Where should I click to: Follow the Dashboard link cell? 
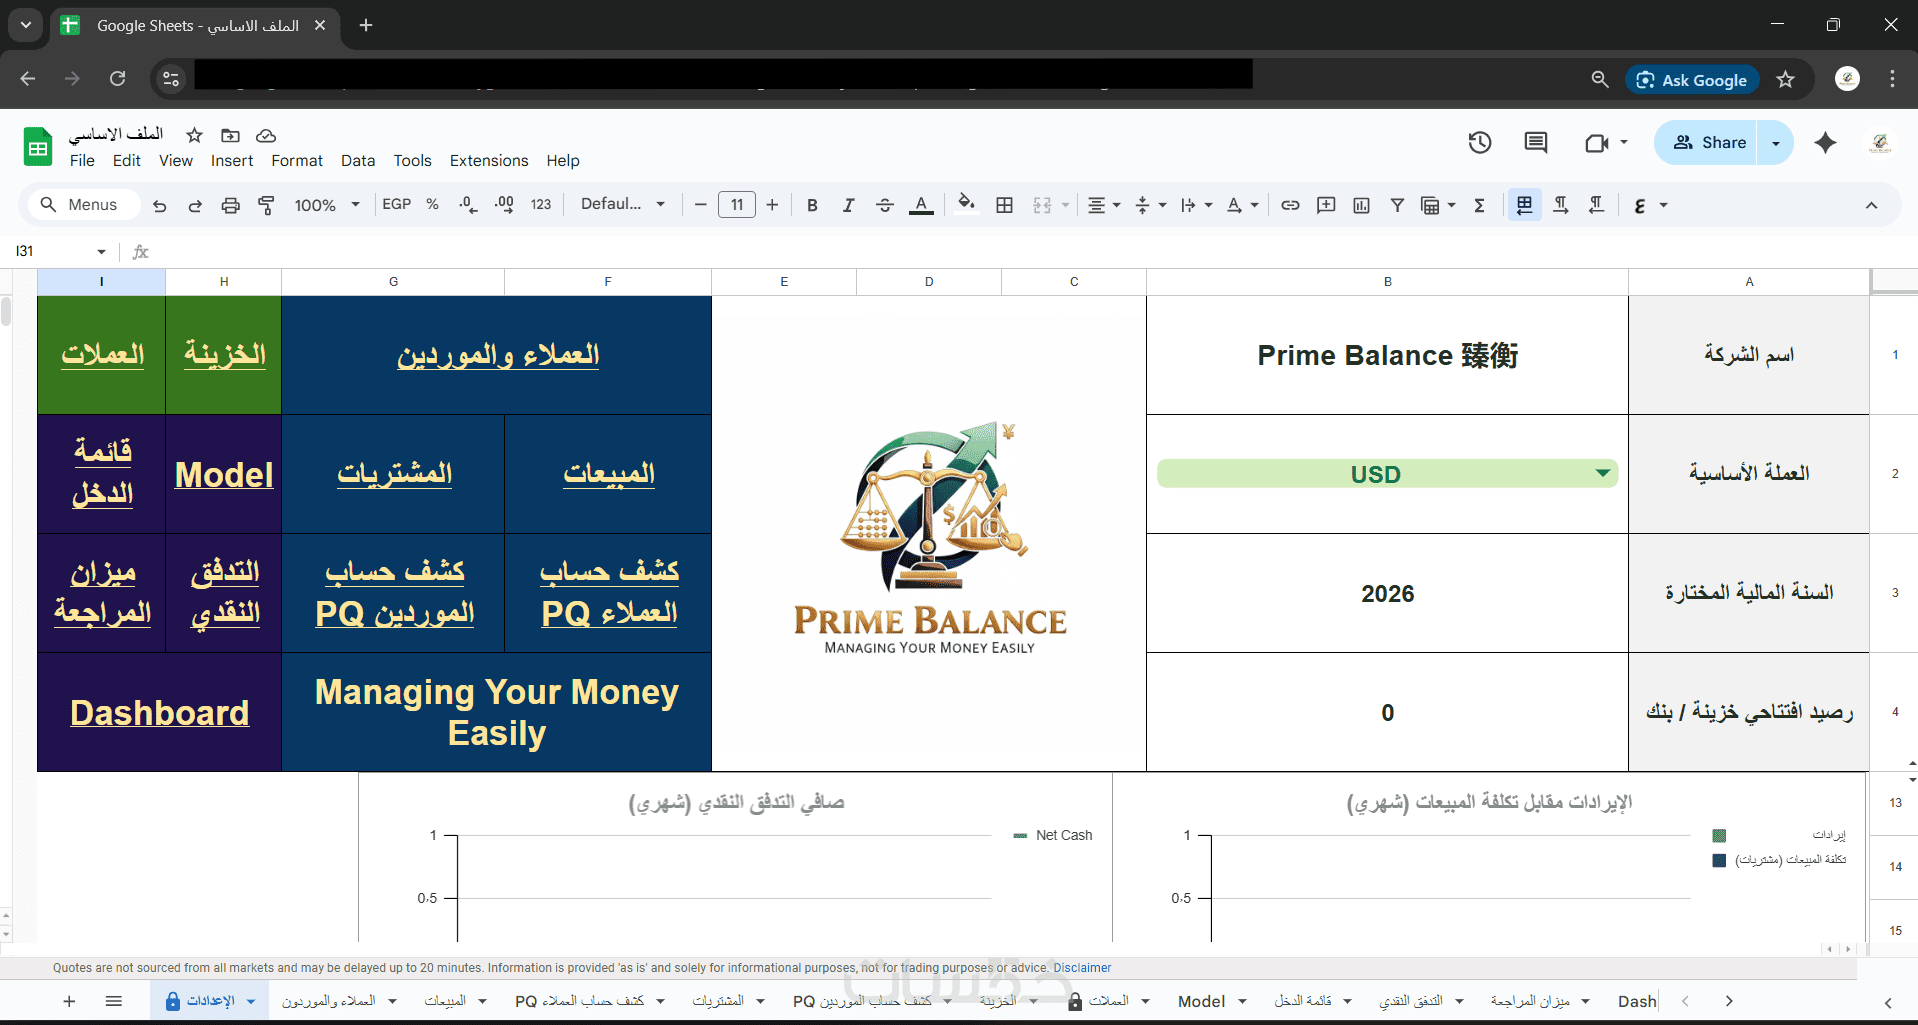click(160, 713)
